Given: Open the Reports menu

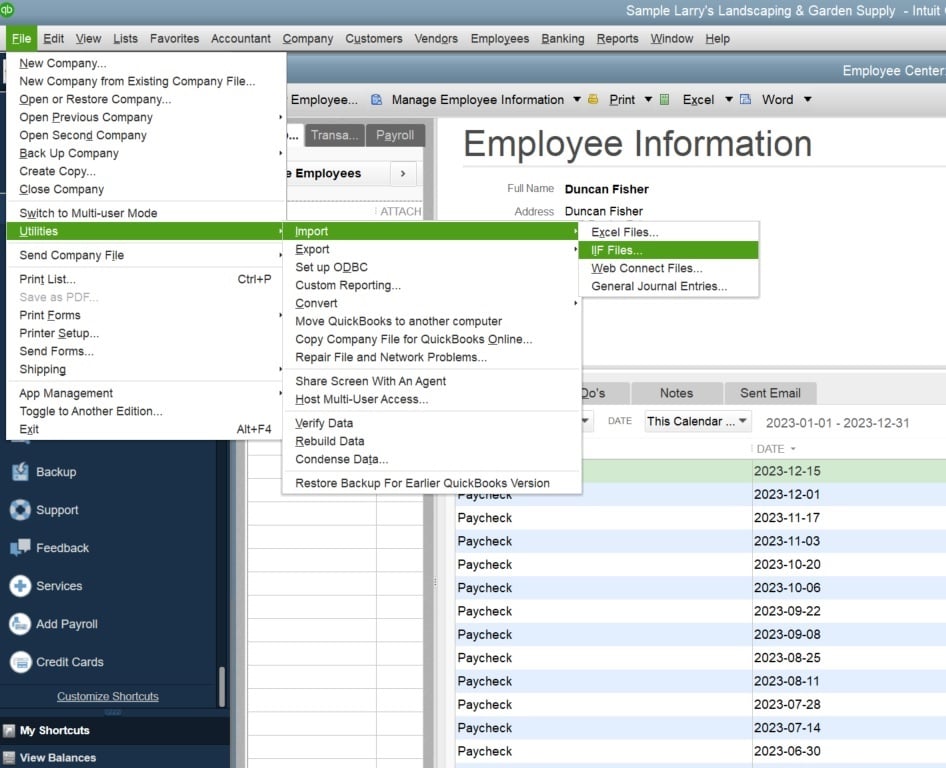Looking at the screenshot, I should (617, 38).
